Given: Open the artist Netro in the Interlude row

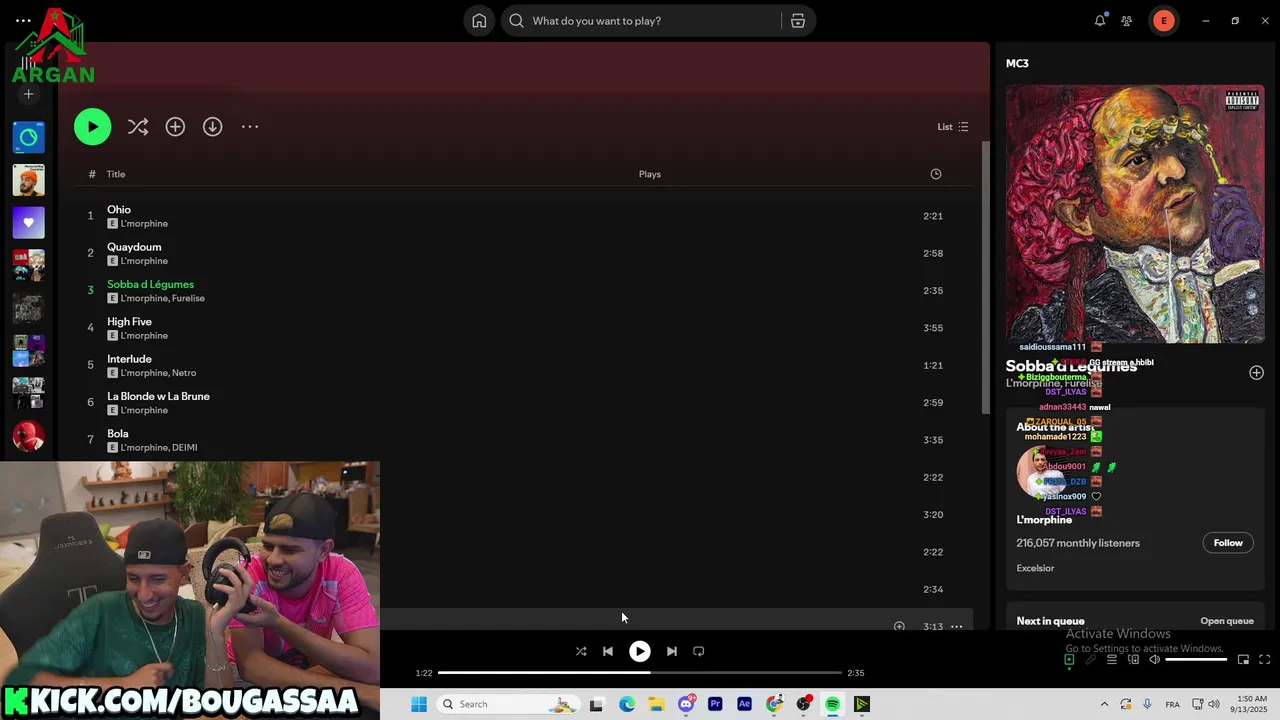Looking at the screenshot, I should point(184,373).
